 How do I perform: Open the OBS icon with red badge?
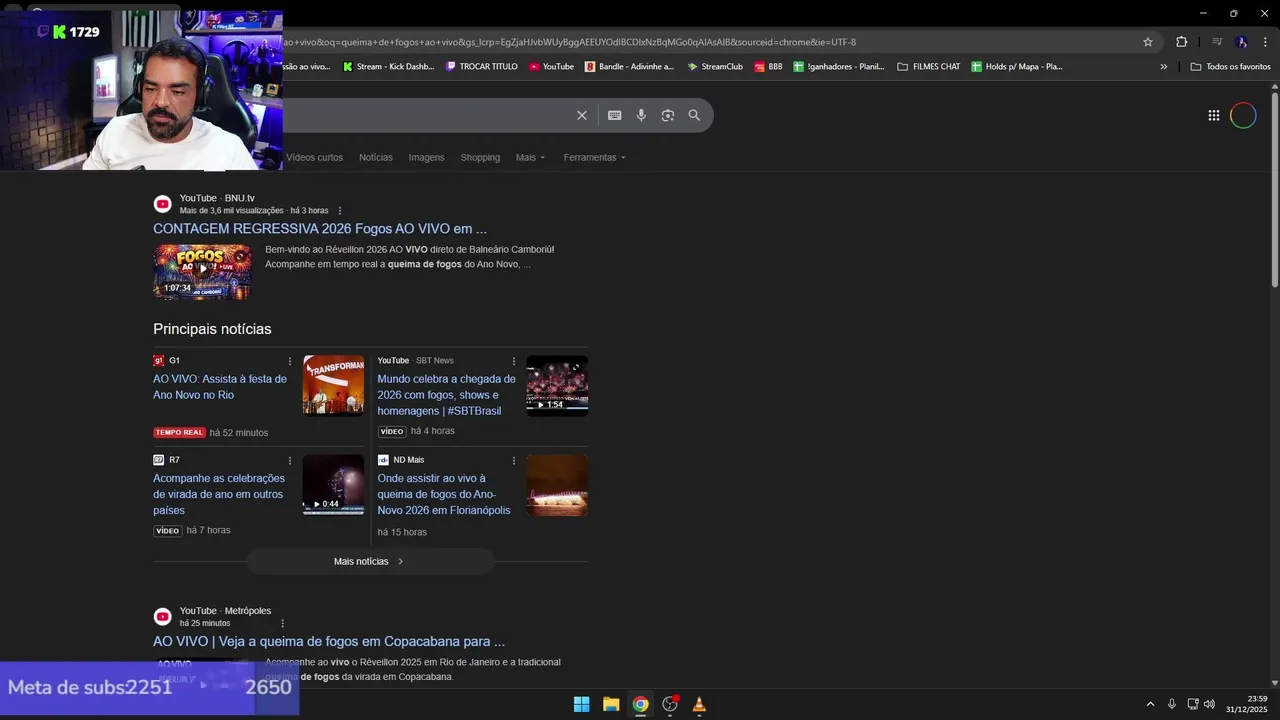tap(670, 704)
